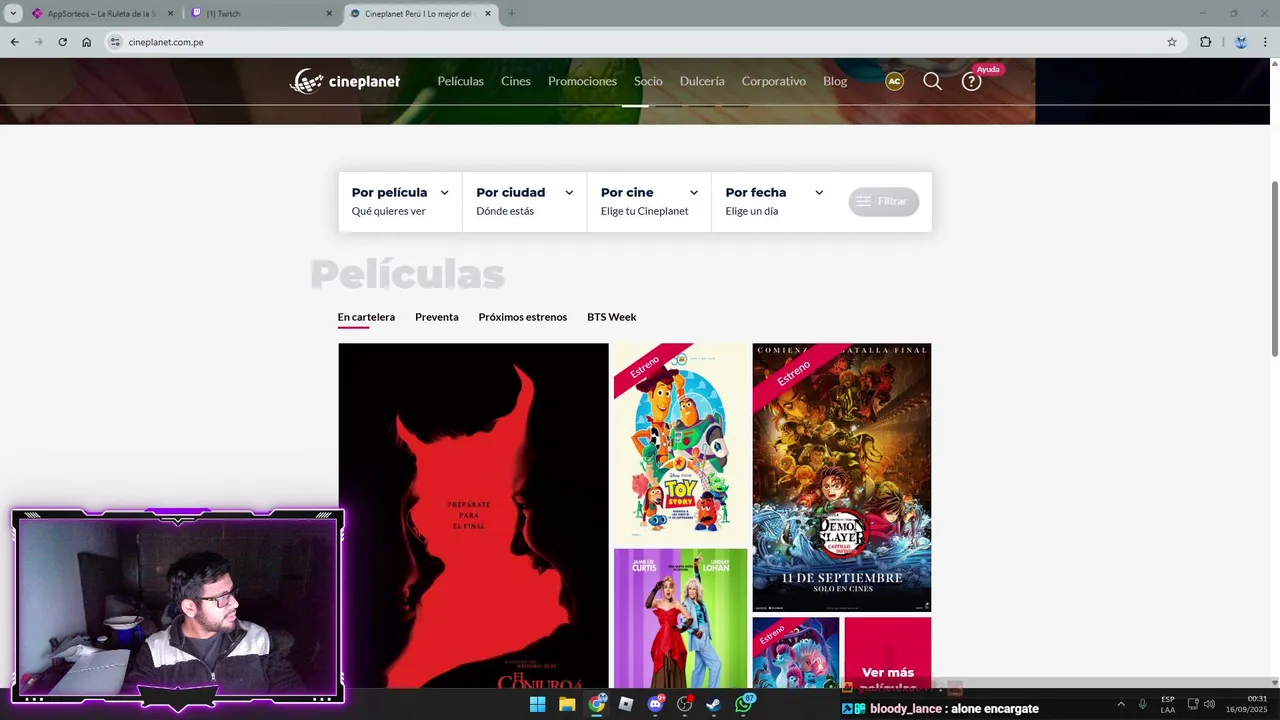Expand the Chrome tab search dropdown
Image resolution: width=1280 pixels, height=720 pixels.
[13, 14]
